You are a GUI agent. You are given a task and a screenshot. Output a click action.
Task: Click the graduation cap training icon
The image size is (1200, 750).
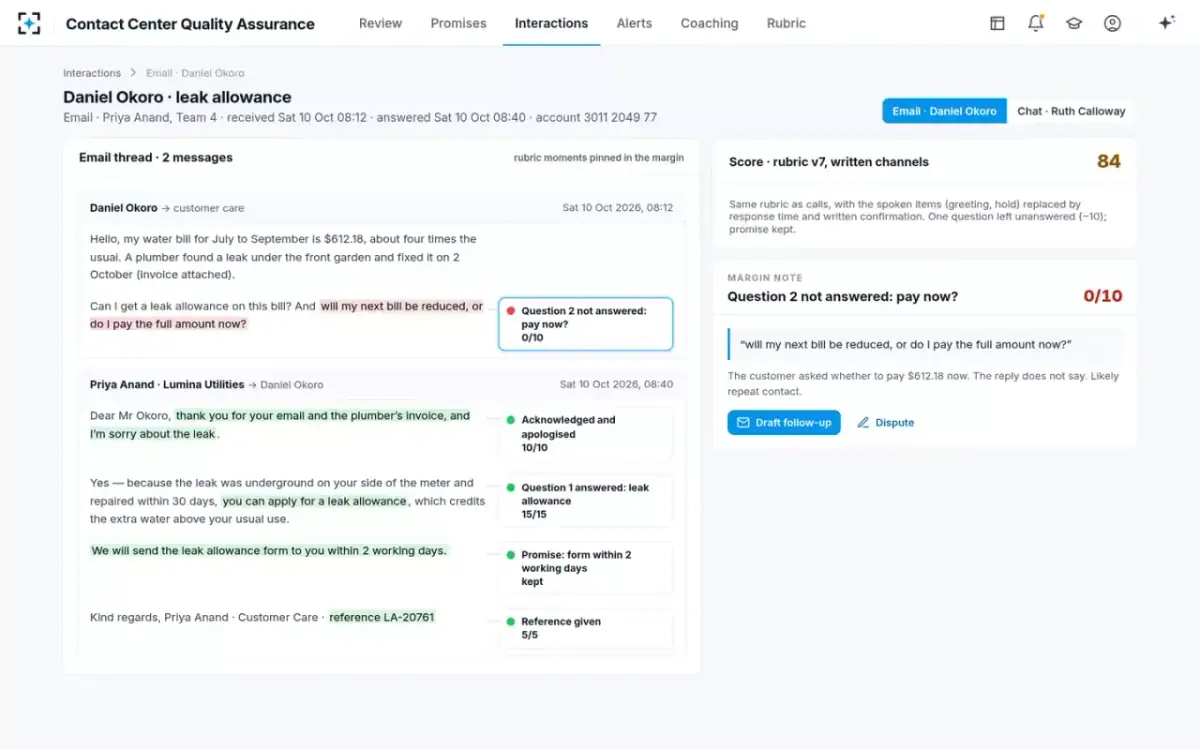1074,23
